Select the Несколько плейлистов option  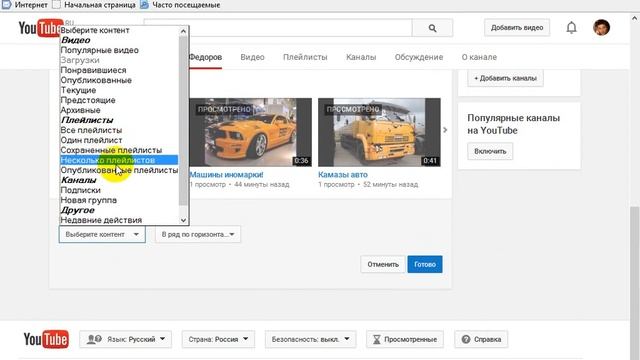[x=119, y=160]
